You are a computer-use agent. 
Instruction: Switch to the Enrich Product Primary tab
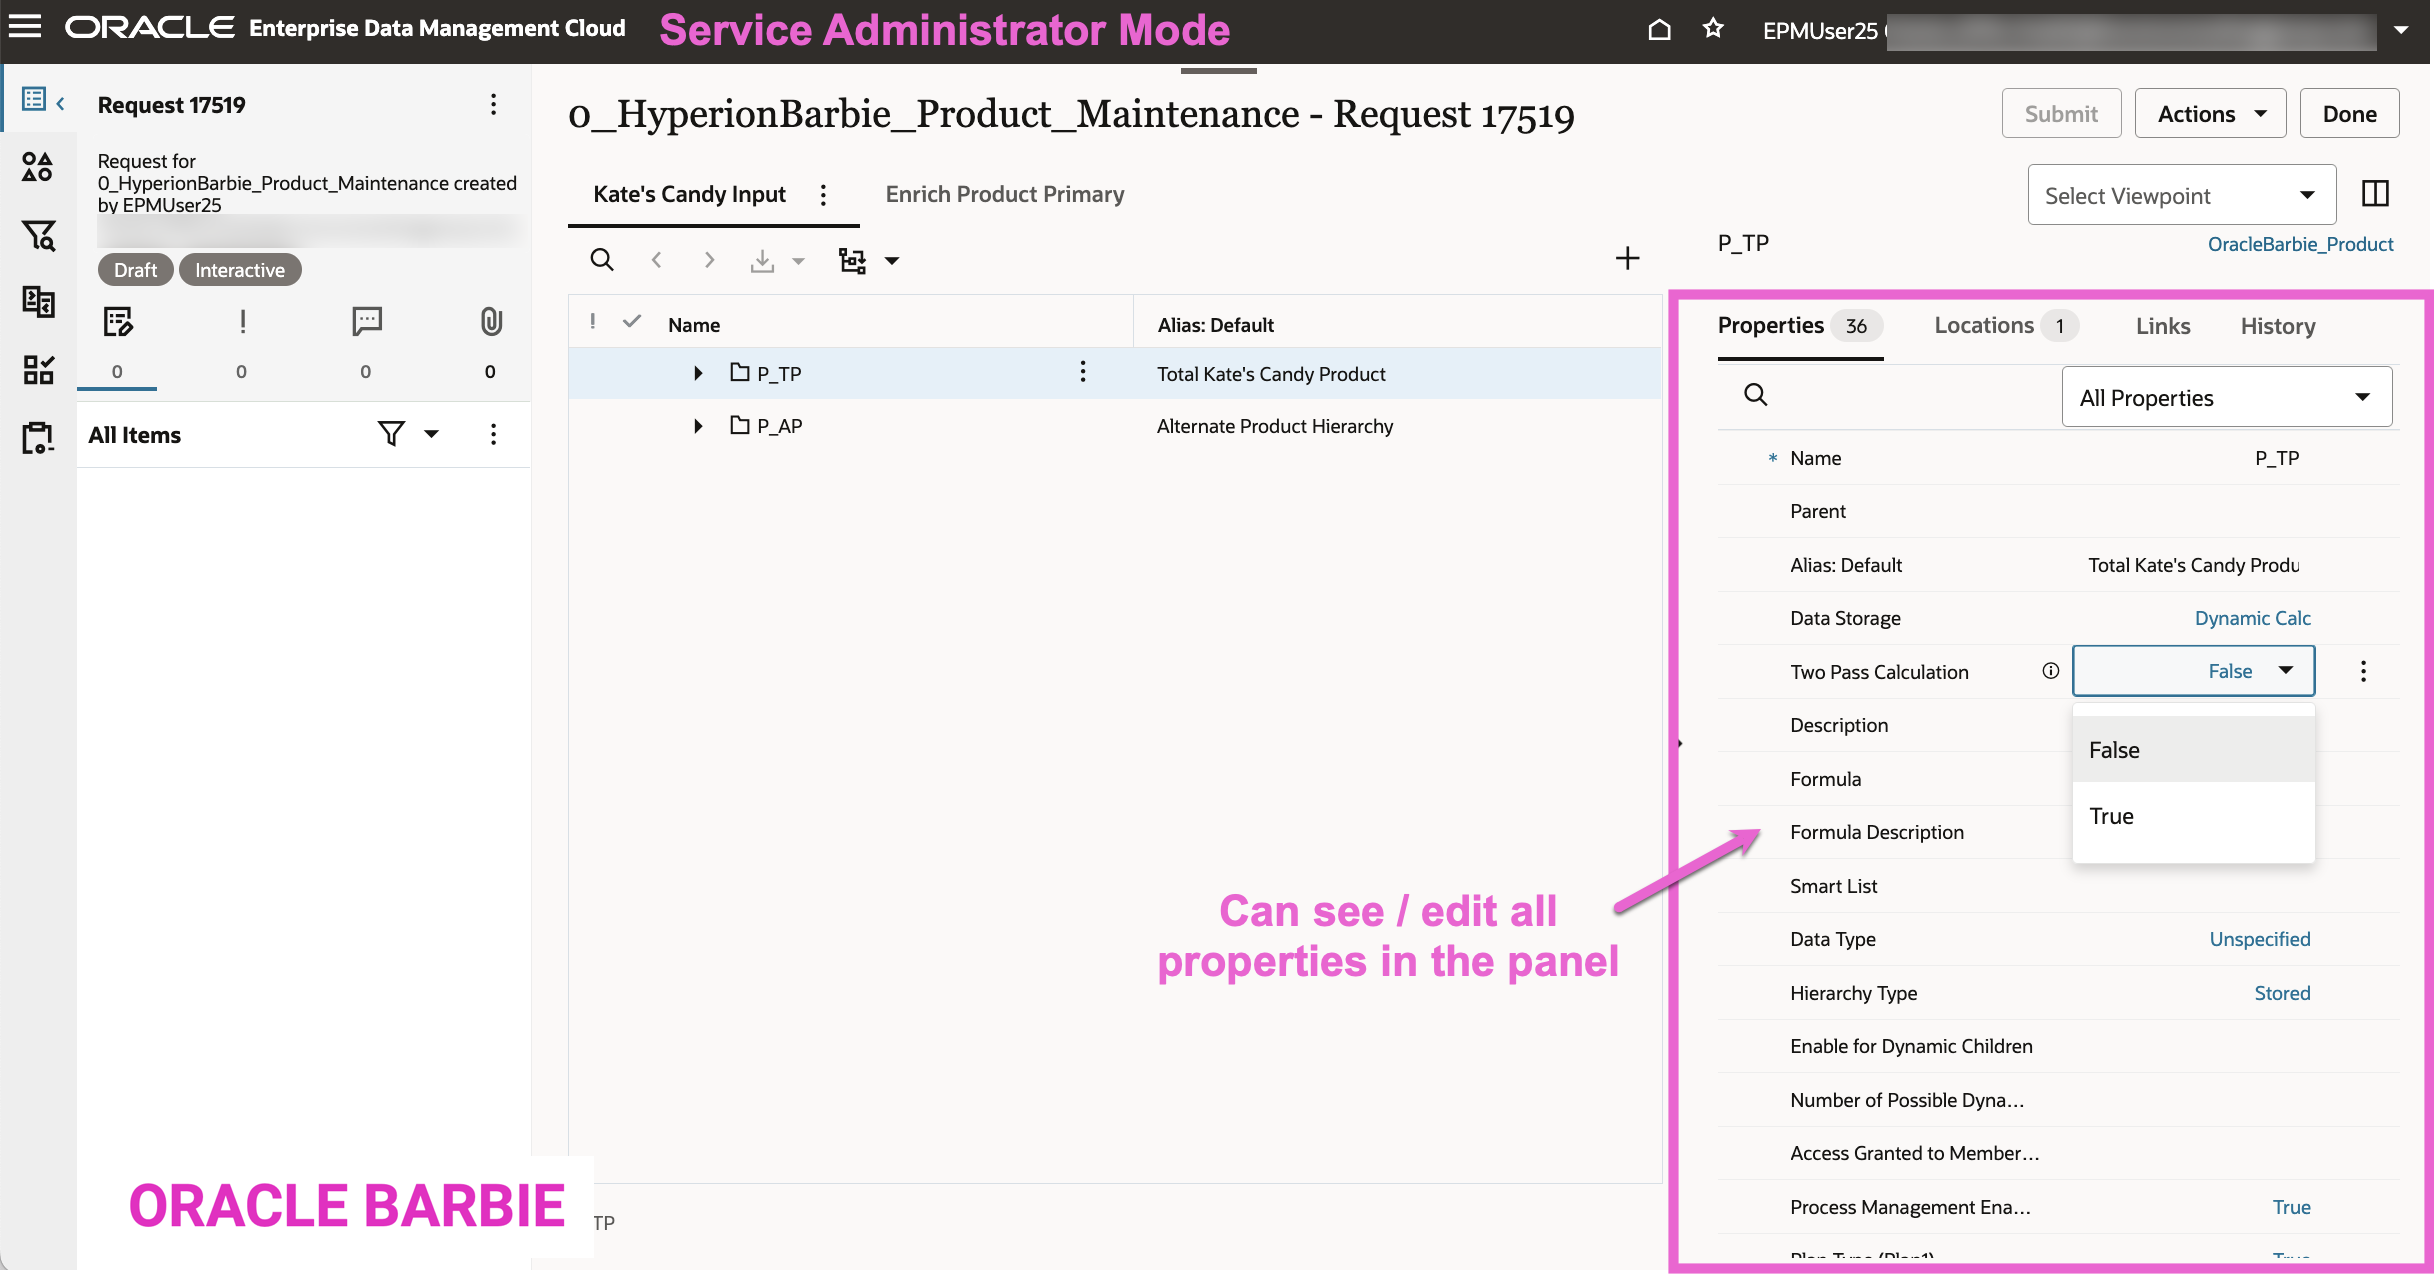point(1004,194)
